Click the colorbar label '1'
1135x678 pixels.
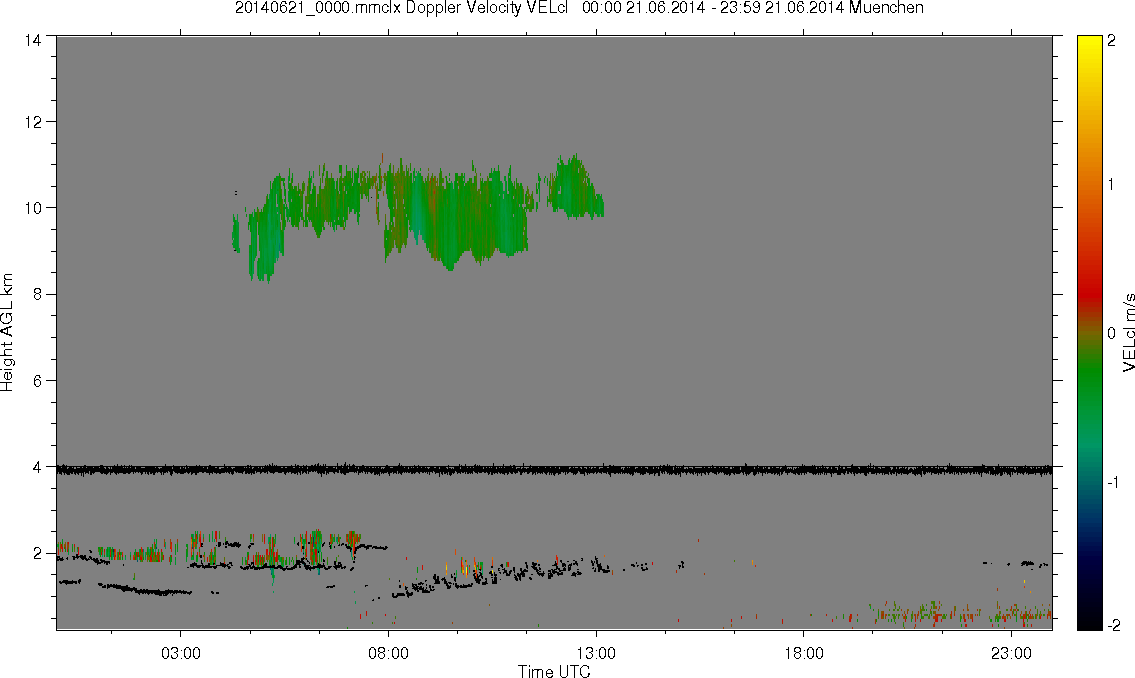point(1112,185)
